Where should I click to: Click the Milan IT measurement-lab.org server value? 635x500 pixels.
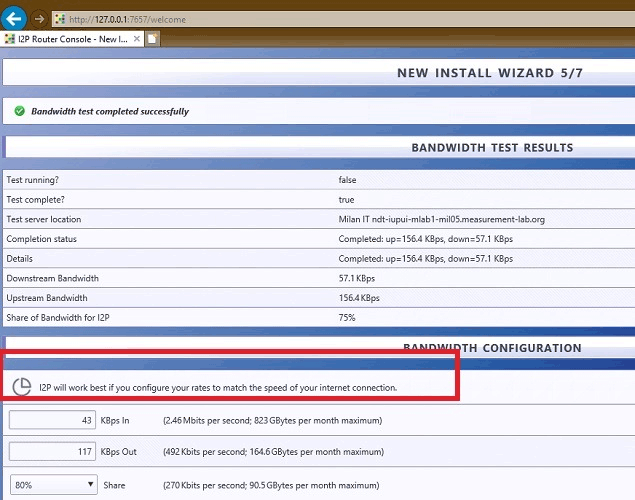pos(441,219)
